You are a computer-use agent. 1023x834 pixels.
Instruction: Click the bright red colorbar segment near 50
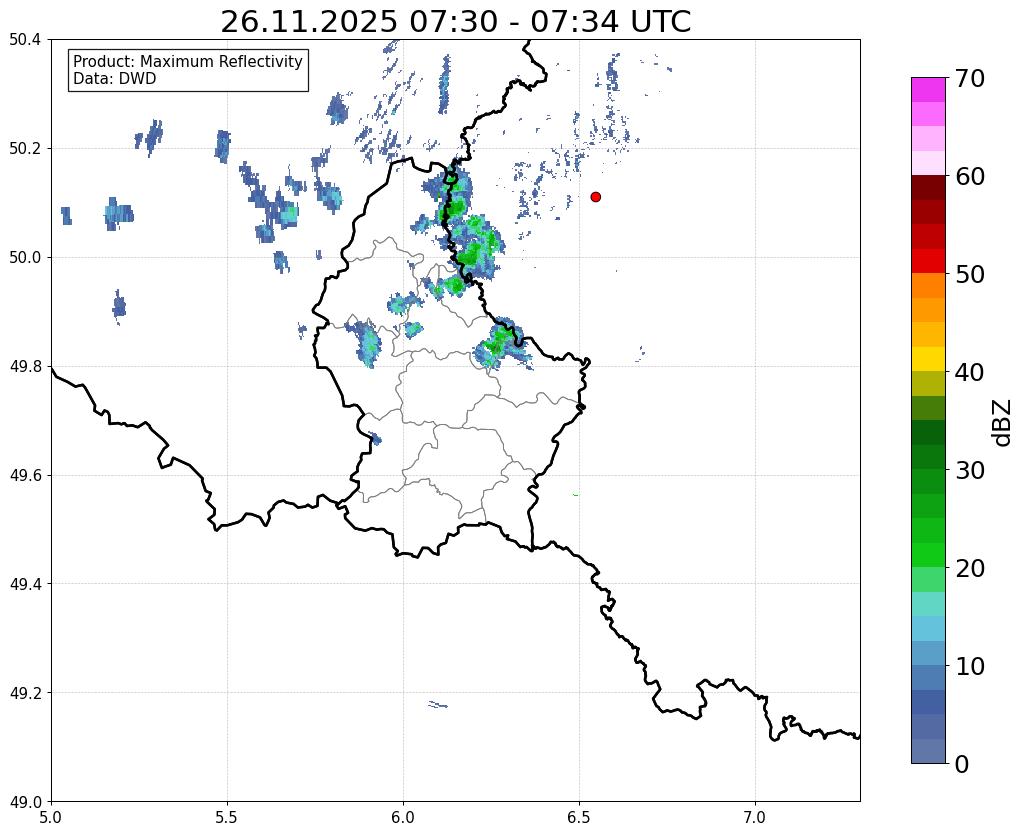click(x=928, y=262)
